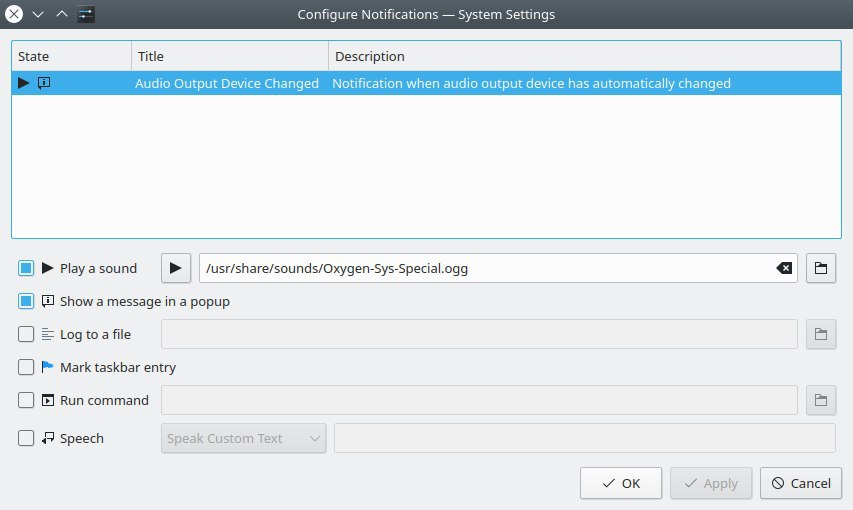The width and height of the screenshot is (853, 510).
Task: Open the Speak Custom Text dropdown
Action: coord(244,438)
